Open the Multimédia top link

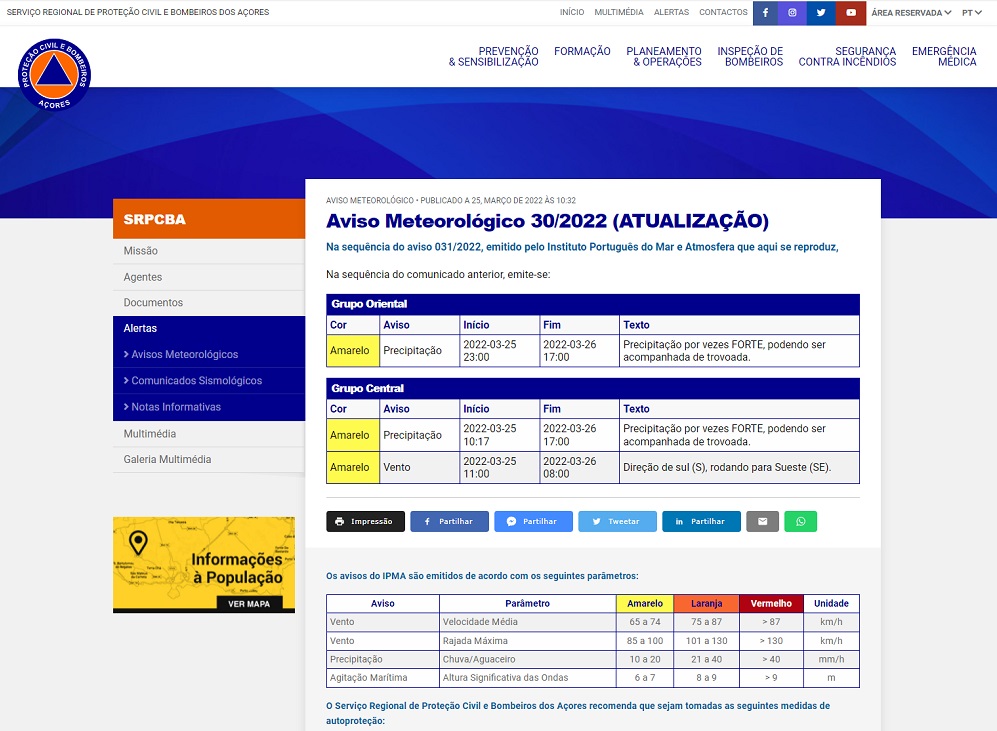pyautogui.click(x=619, y=12)
